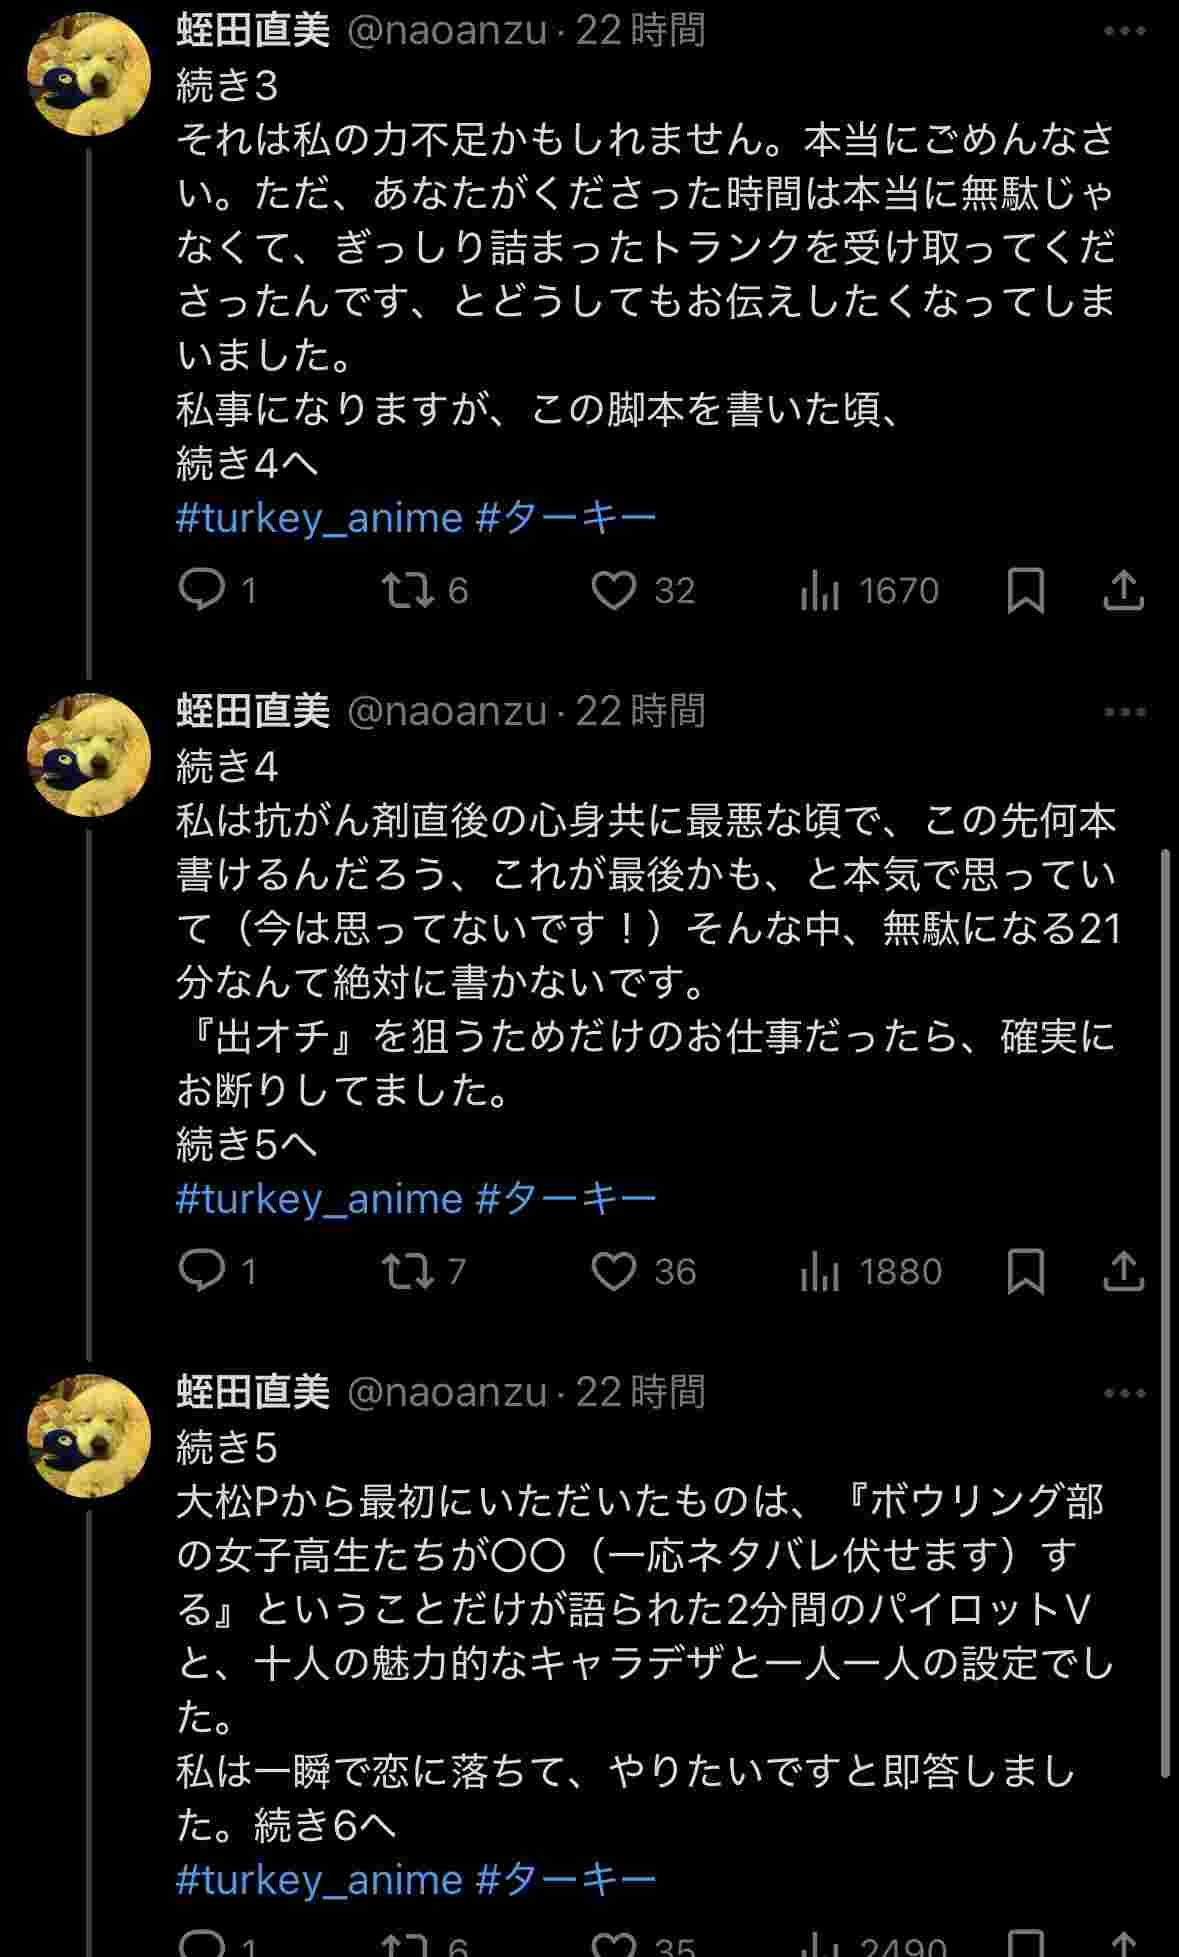
Task: Bookmark the 続き3 post
Action: [1026, 590]
